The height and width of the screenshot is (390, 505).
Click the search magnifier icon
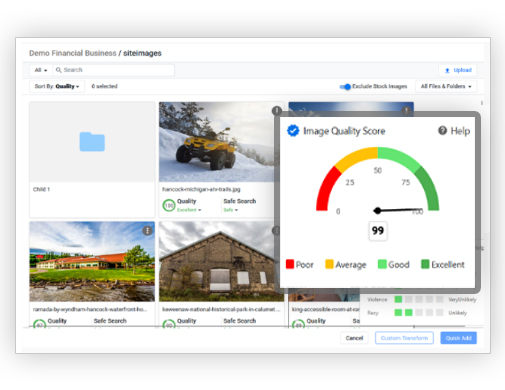[x=59, y=70]
